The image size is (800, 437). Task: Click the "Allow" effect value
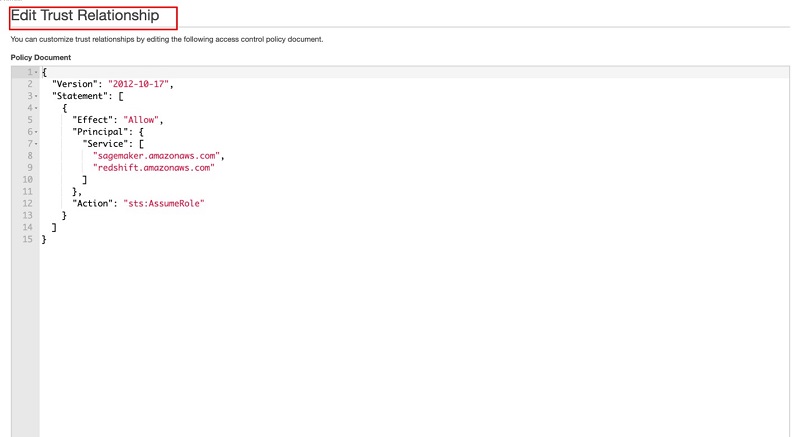(141, 120)
